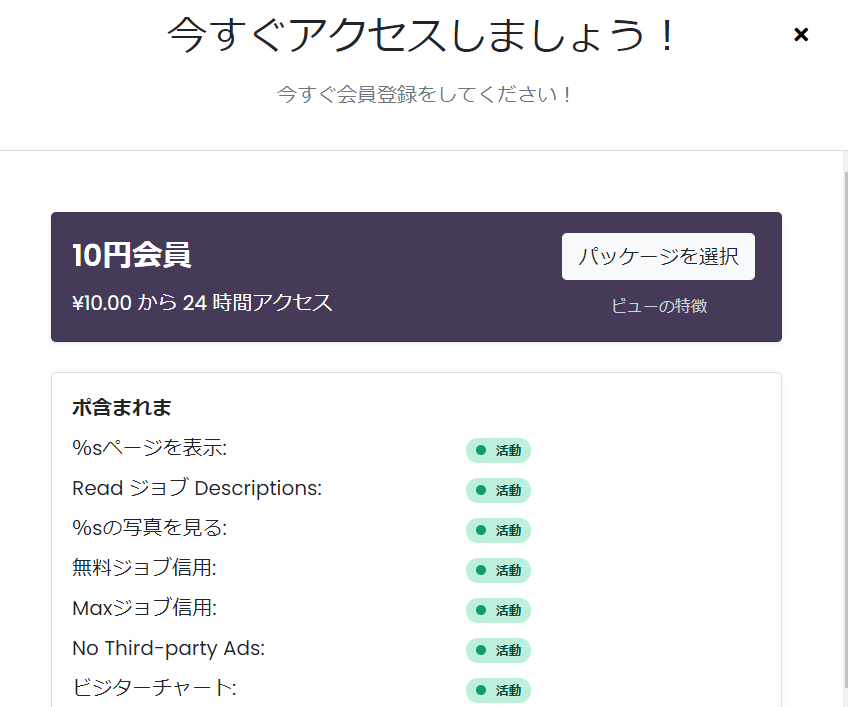
Task: Click the ¥10.00 から 24 時間アクセス text
Action: coord(202,302)
